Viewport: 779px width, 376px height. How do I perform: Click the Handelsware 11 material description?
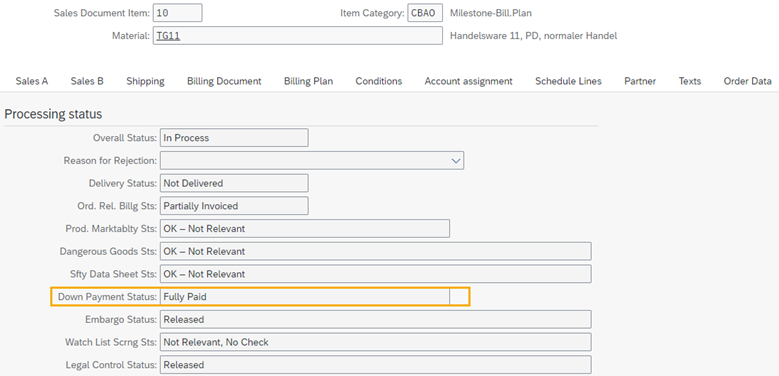point(533,36)
